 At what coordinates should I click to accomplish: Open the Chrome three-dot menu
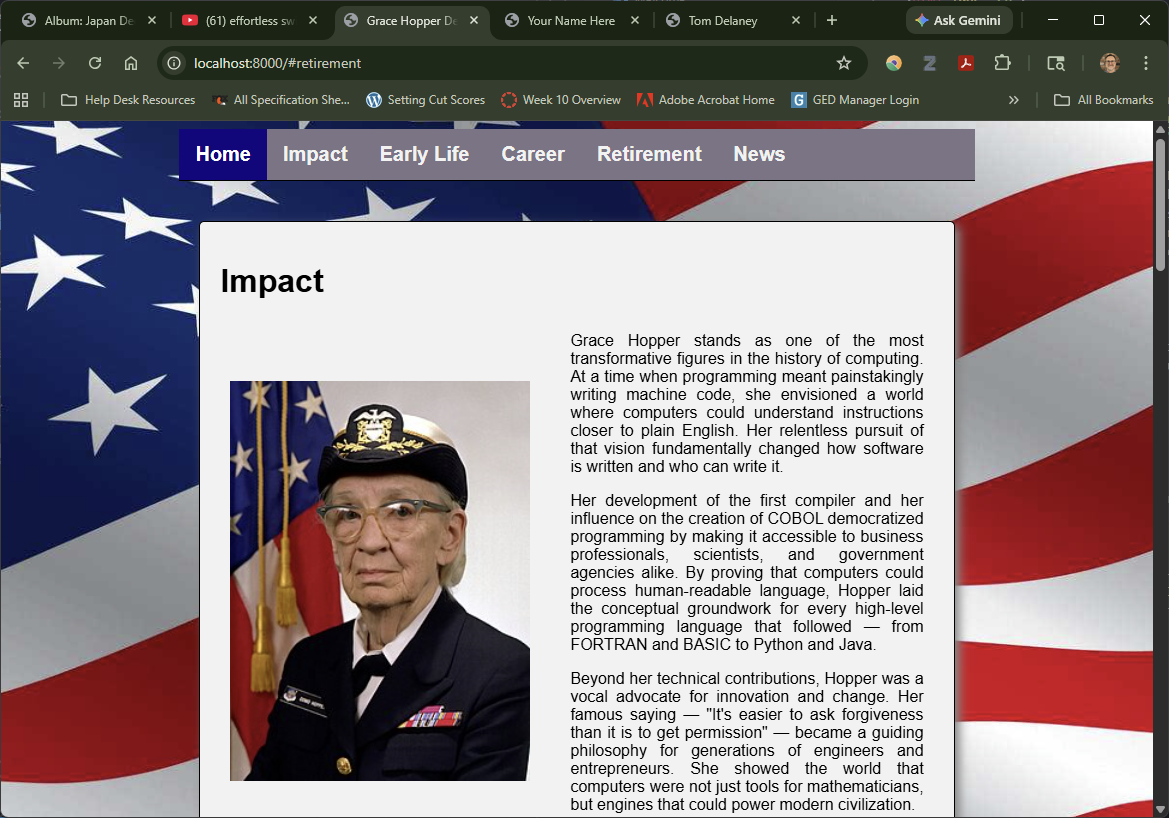1146,62
